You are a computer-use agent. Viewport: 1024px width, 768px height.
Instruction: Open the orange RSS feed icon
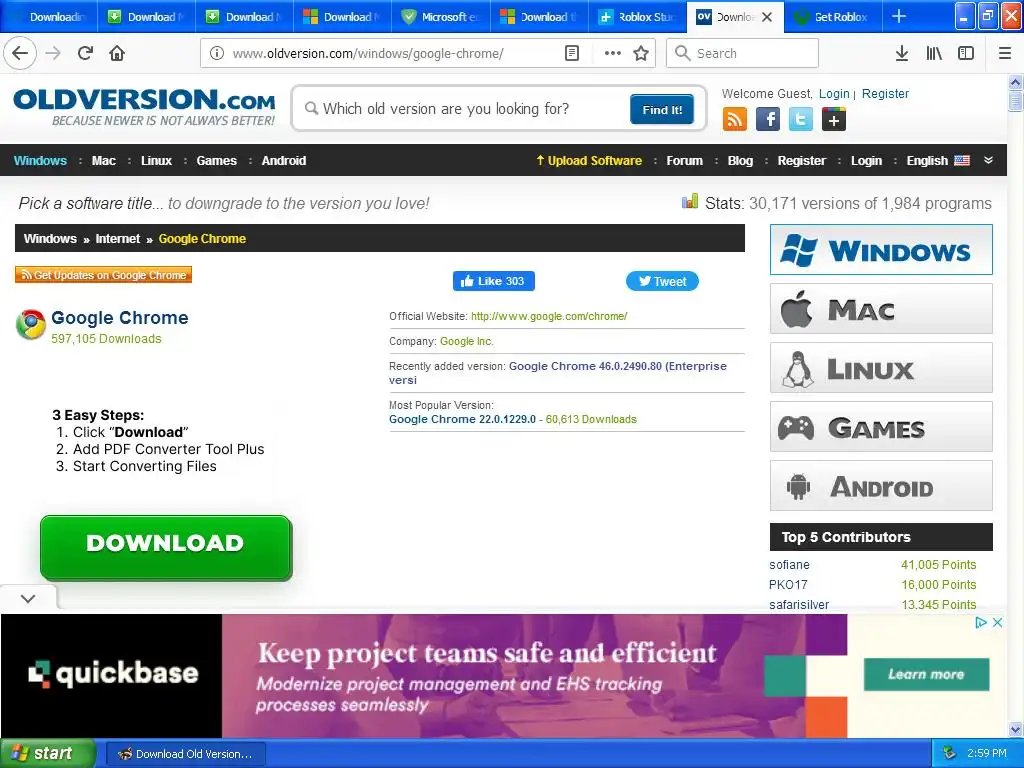point(735,120)
